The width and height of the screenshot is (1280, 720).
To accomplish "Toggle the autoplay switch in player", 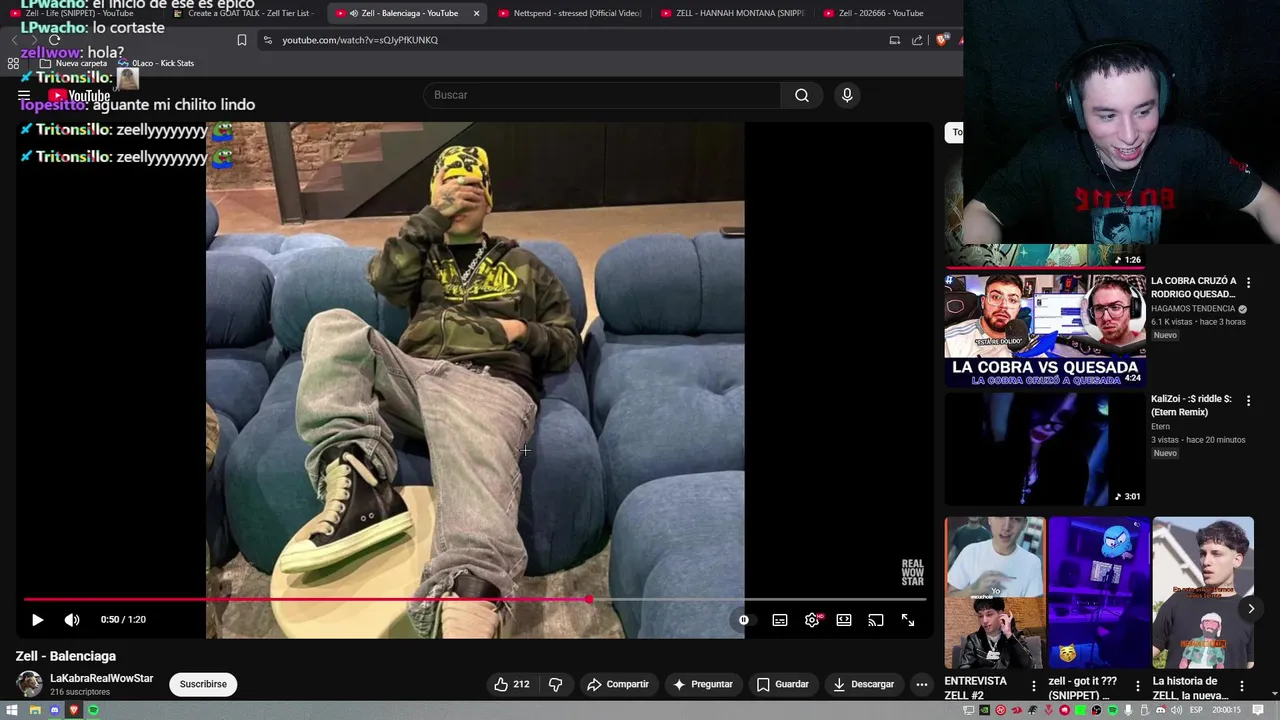I will click(744, 620).
